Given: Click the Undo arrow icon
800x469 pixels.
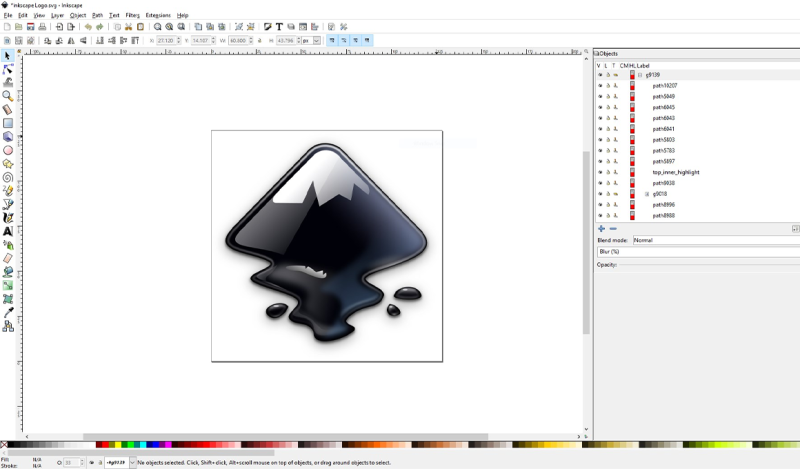Looking at the screenshot, I should click(88, 27).
